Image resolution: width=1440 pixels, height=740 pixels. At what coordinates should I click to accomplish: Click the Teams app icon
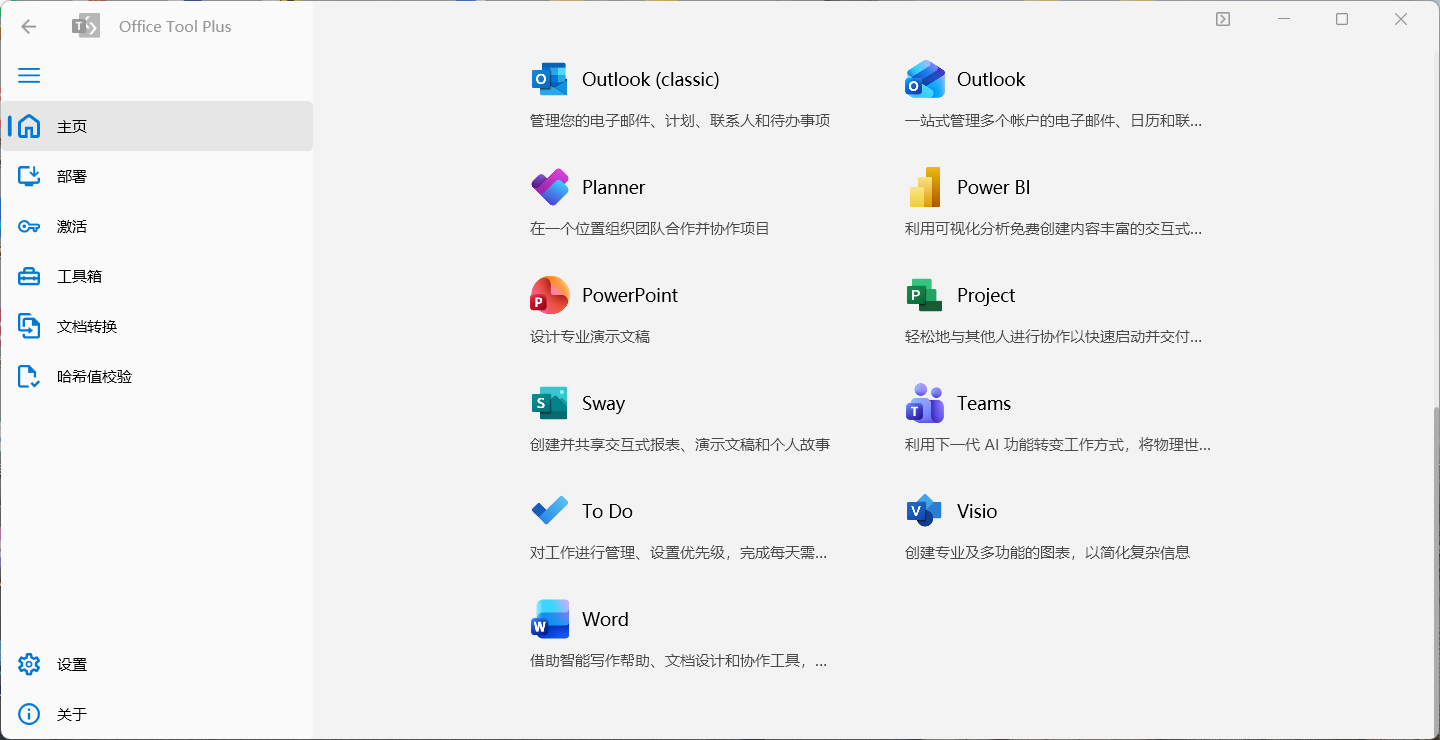924,403
